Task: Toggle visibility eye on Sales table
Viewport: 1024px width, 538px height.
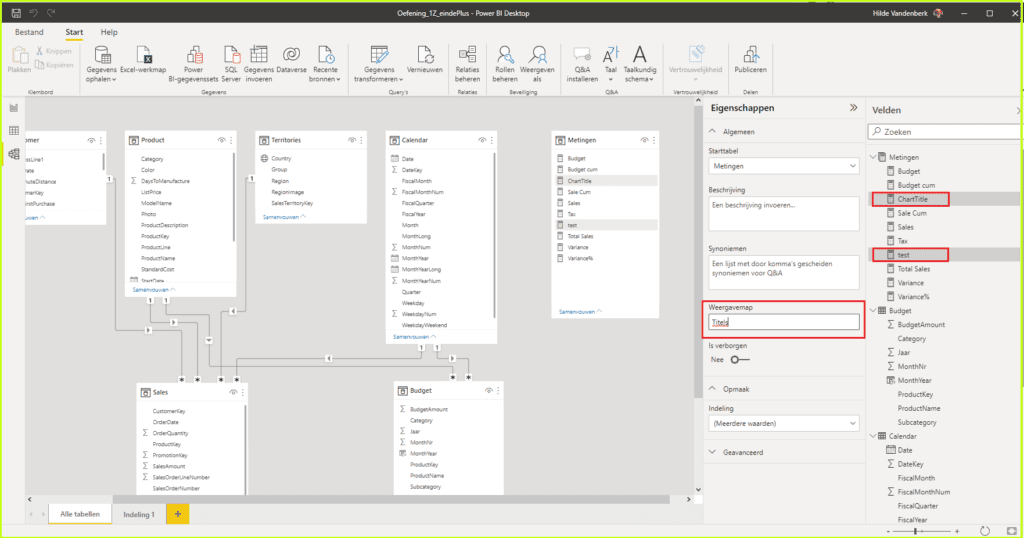Action: [233, 392]
